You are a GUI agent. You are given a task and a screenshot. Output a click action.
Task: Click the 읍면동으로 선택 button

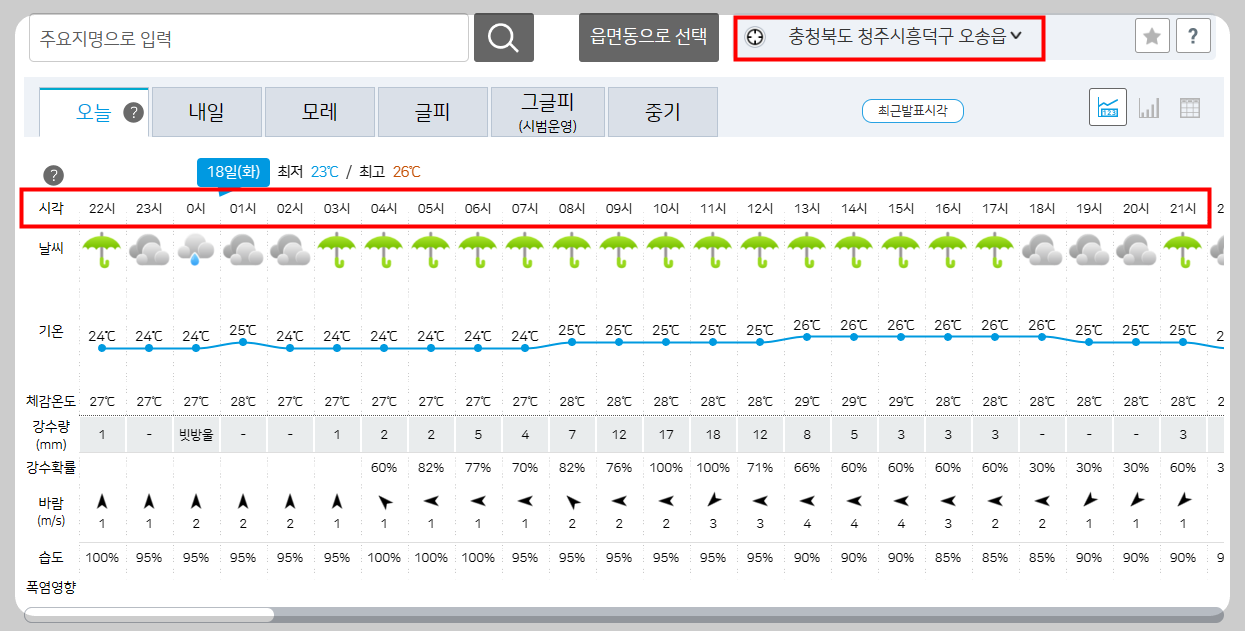pyautogui.click(x=649, y=38)
